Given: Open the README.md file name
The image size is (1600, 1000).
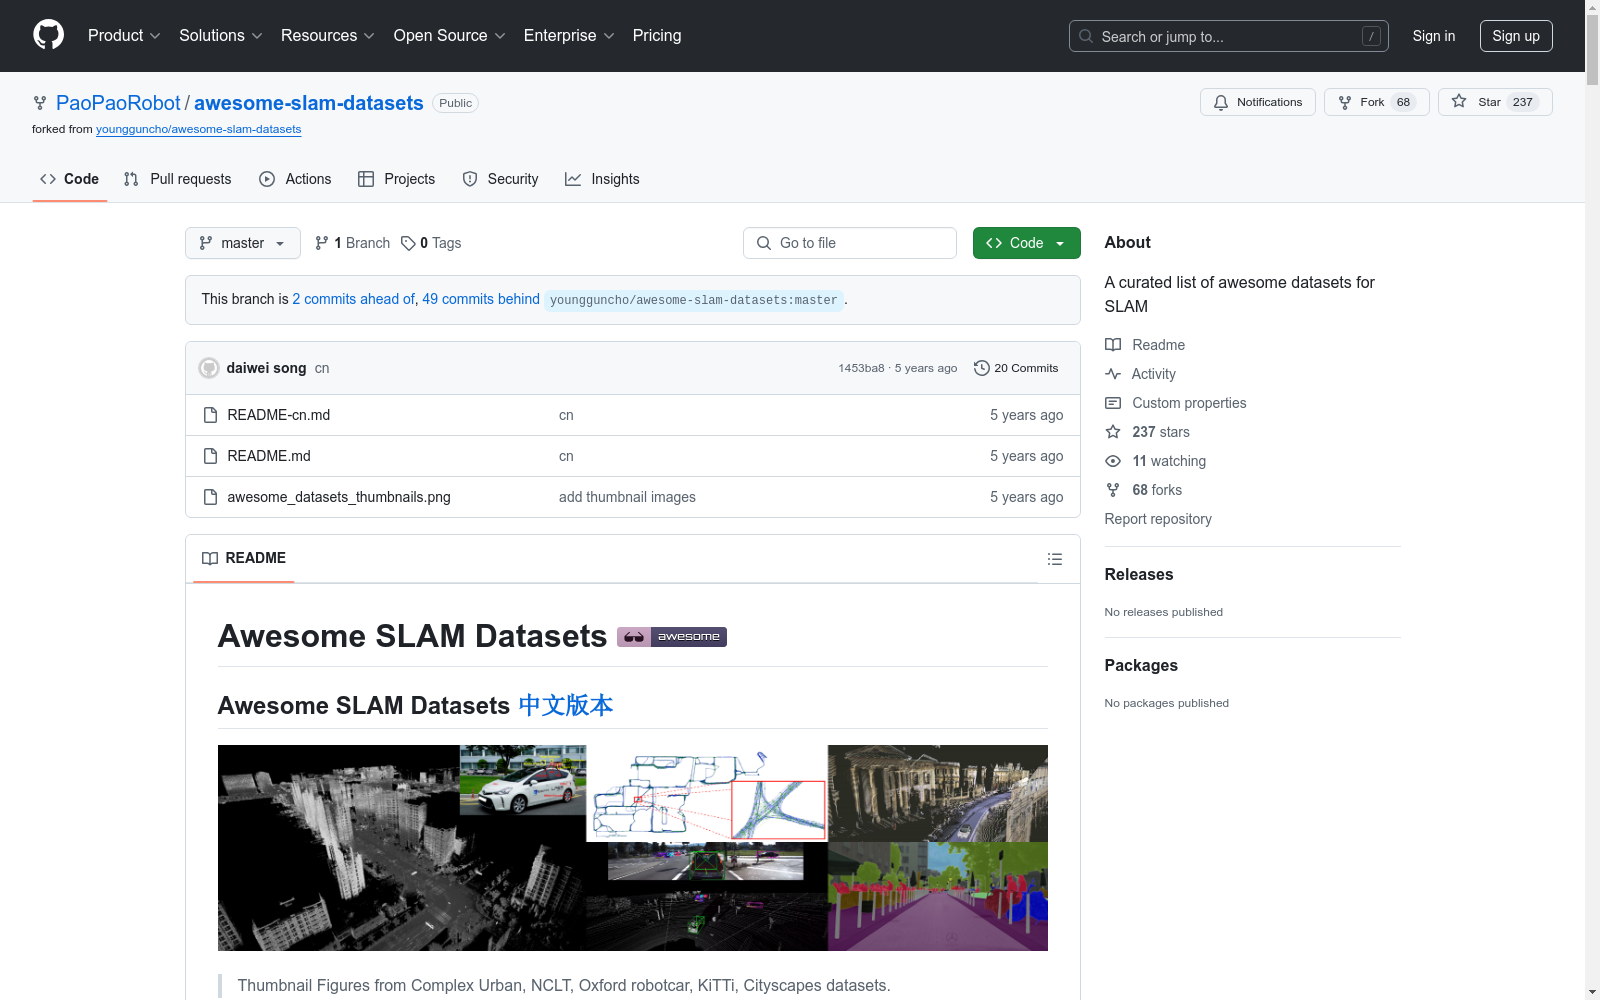Looking at the screenshot, I should [269, 456].
